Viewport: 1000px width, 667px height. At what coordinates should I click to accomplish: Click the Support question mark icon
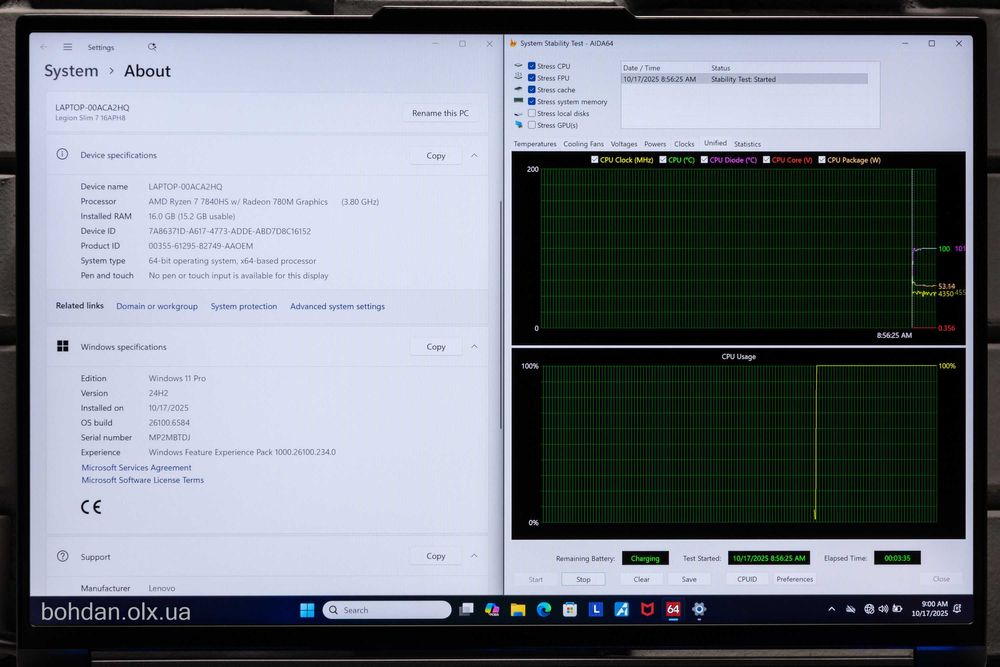(x=62, y=556)
